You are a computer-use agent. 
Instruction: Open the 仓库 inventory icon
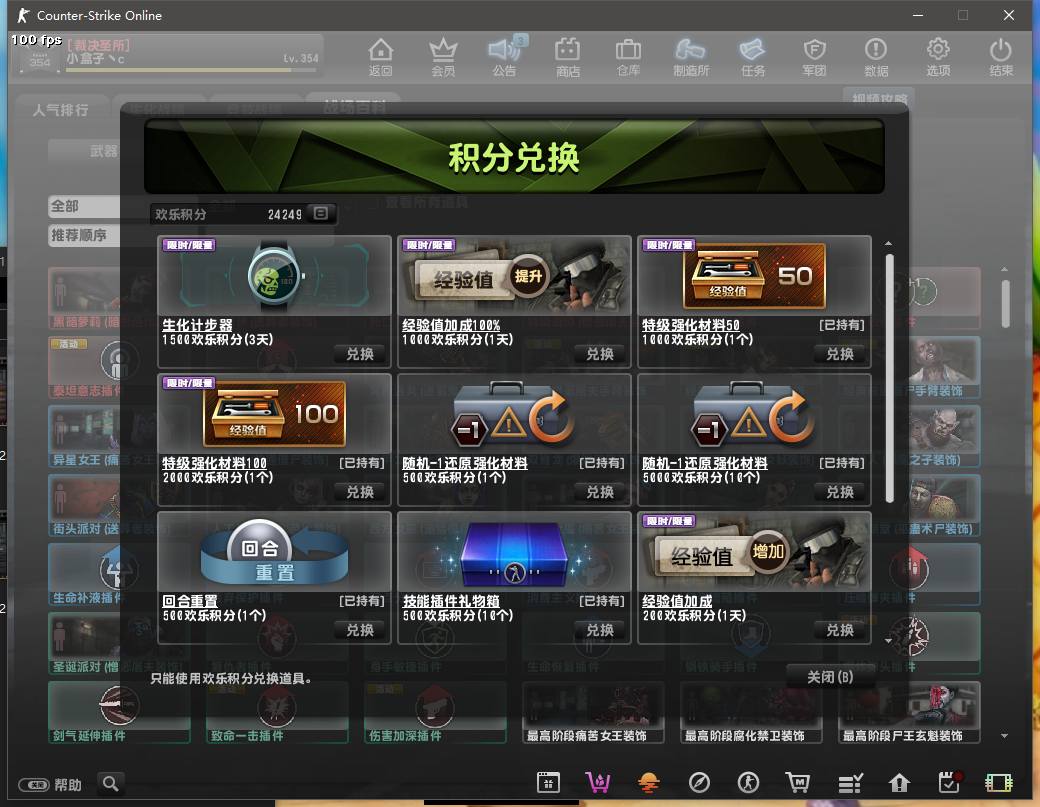628,56
